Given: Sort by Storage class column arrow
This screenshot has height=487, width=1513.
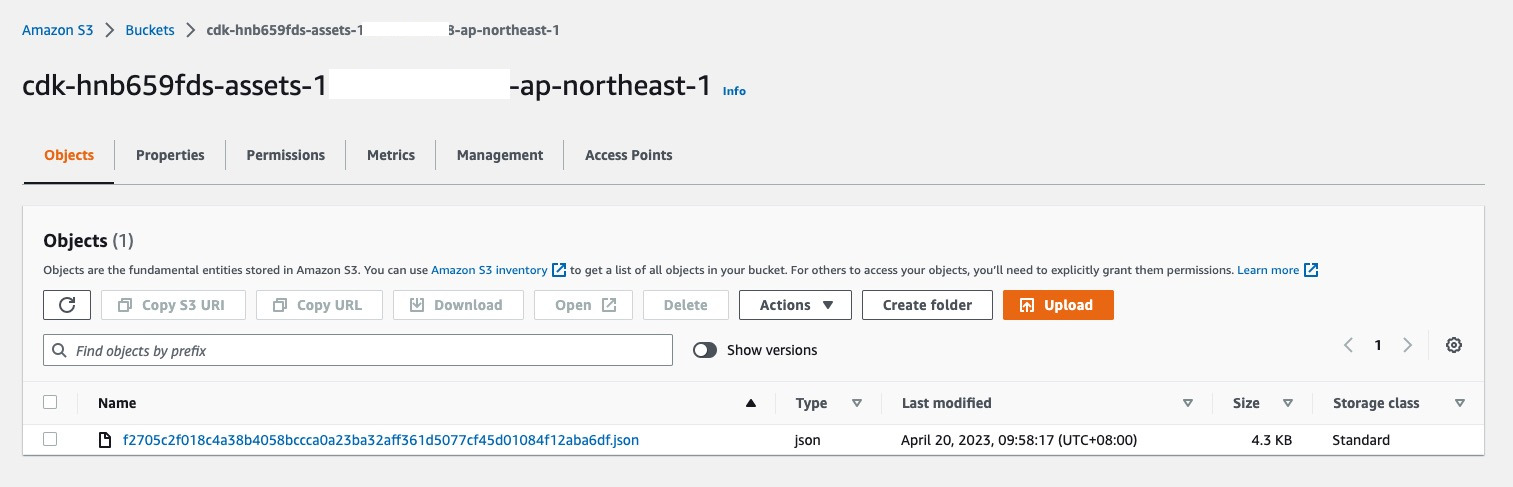Looking at the screenshot, I should pos(1460,403).
